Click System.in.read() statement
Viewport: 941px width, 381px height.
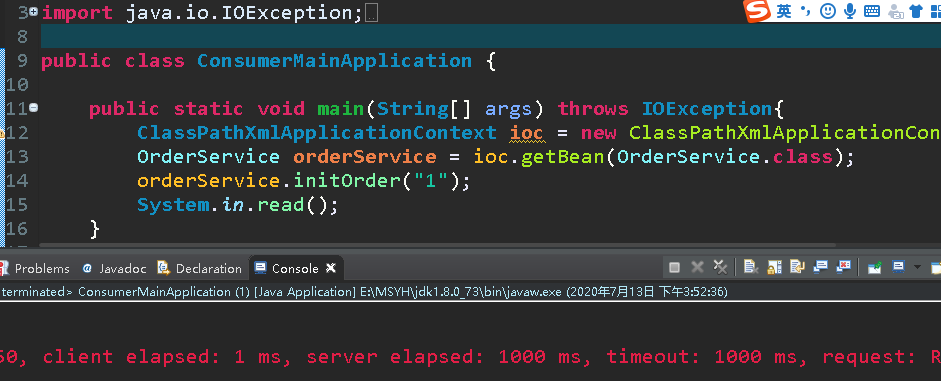(238, 205)
